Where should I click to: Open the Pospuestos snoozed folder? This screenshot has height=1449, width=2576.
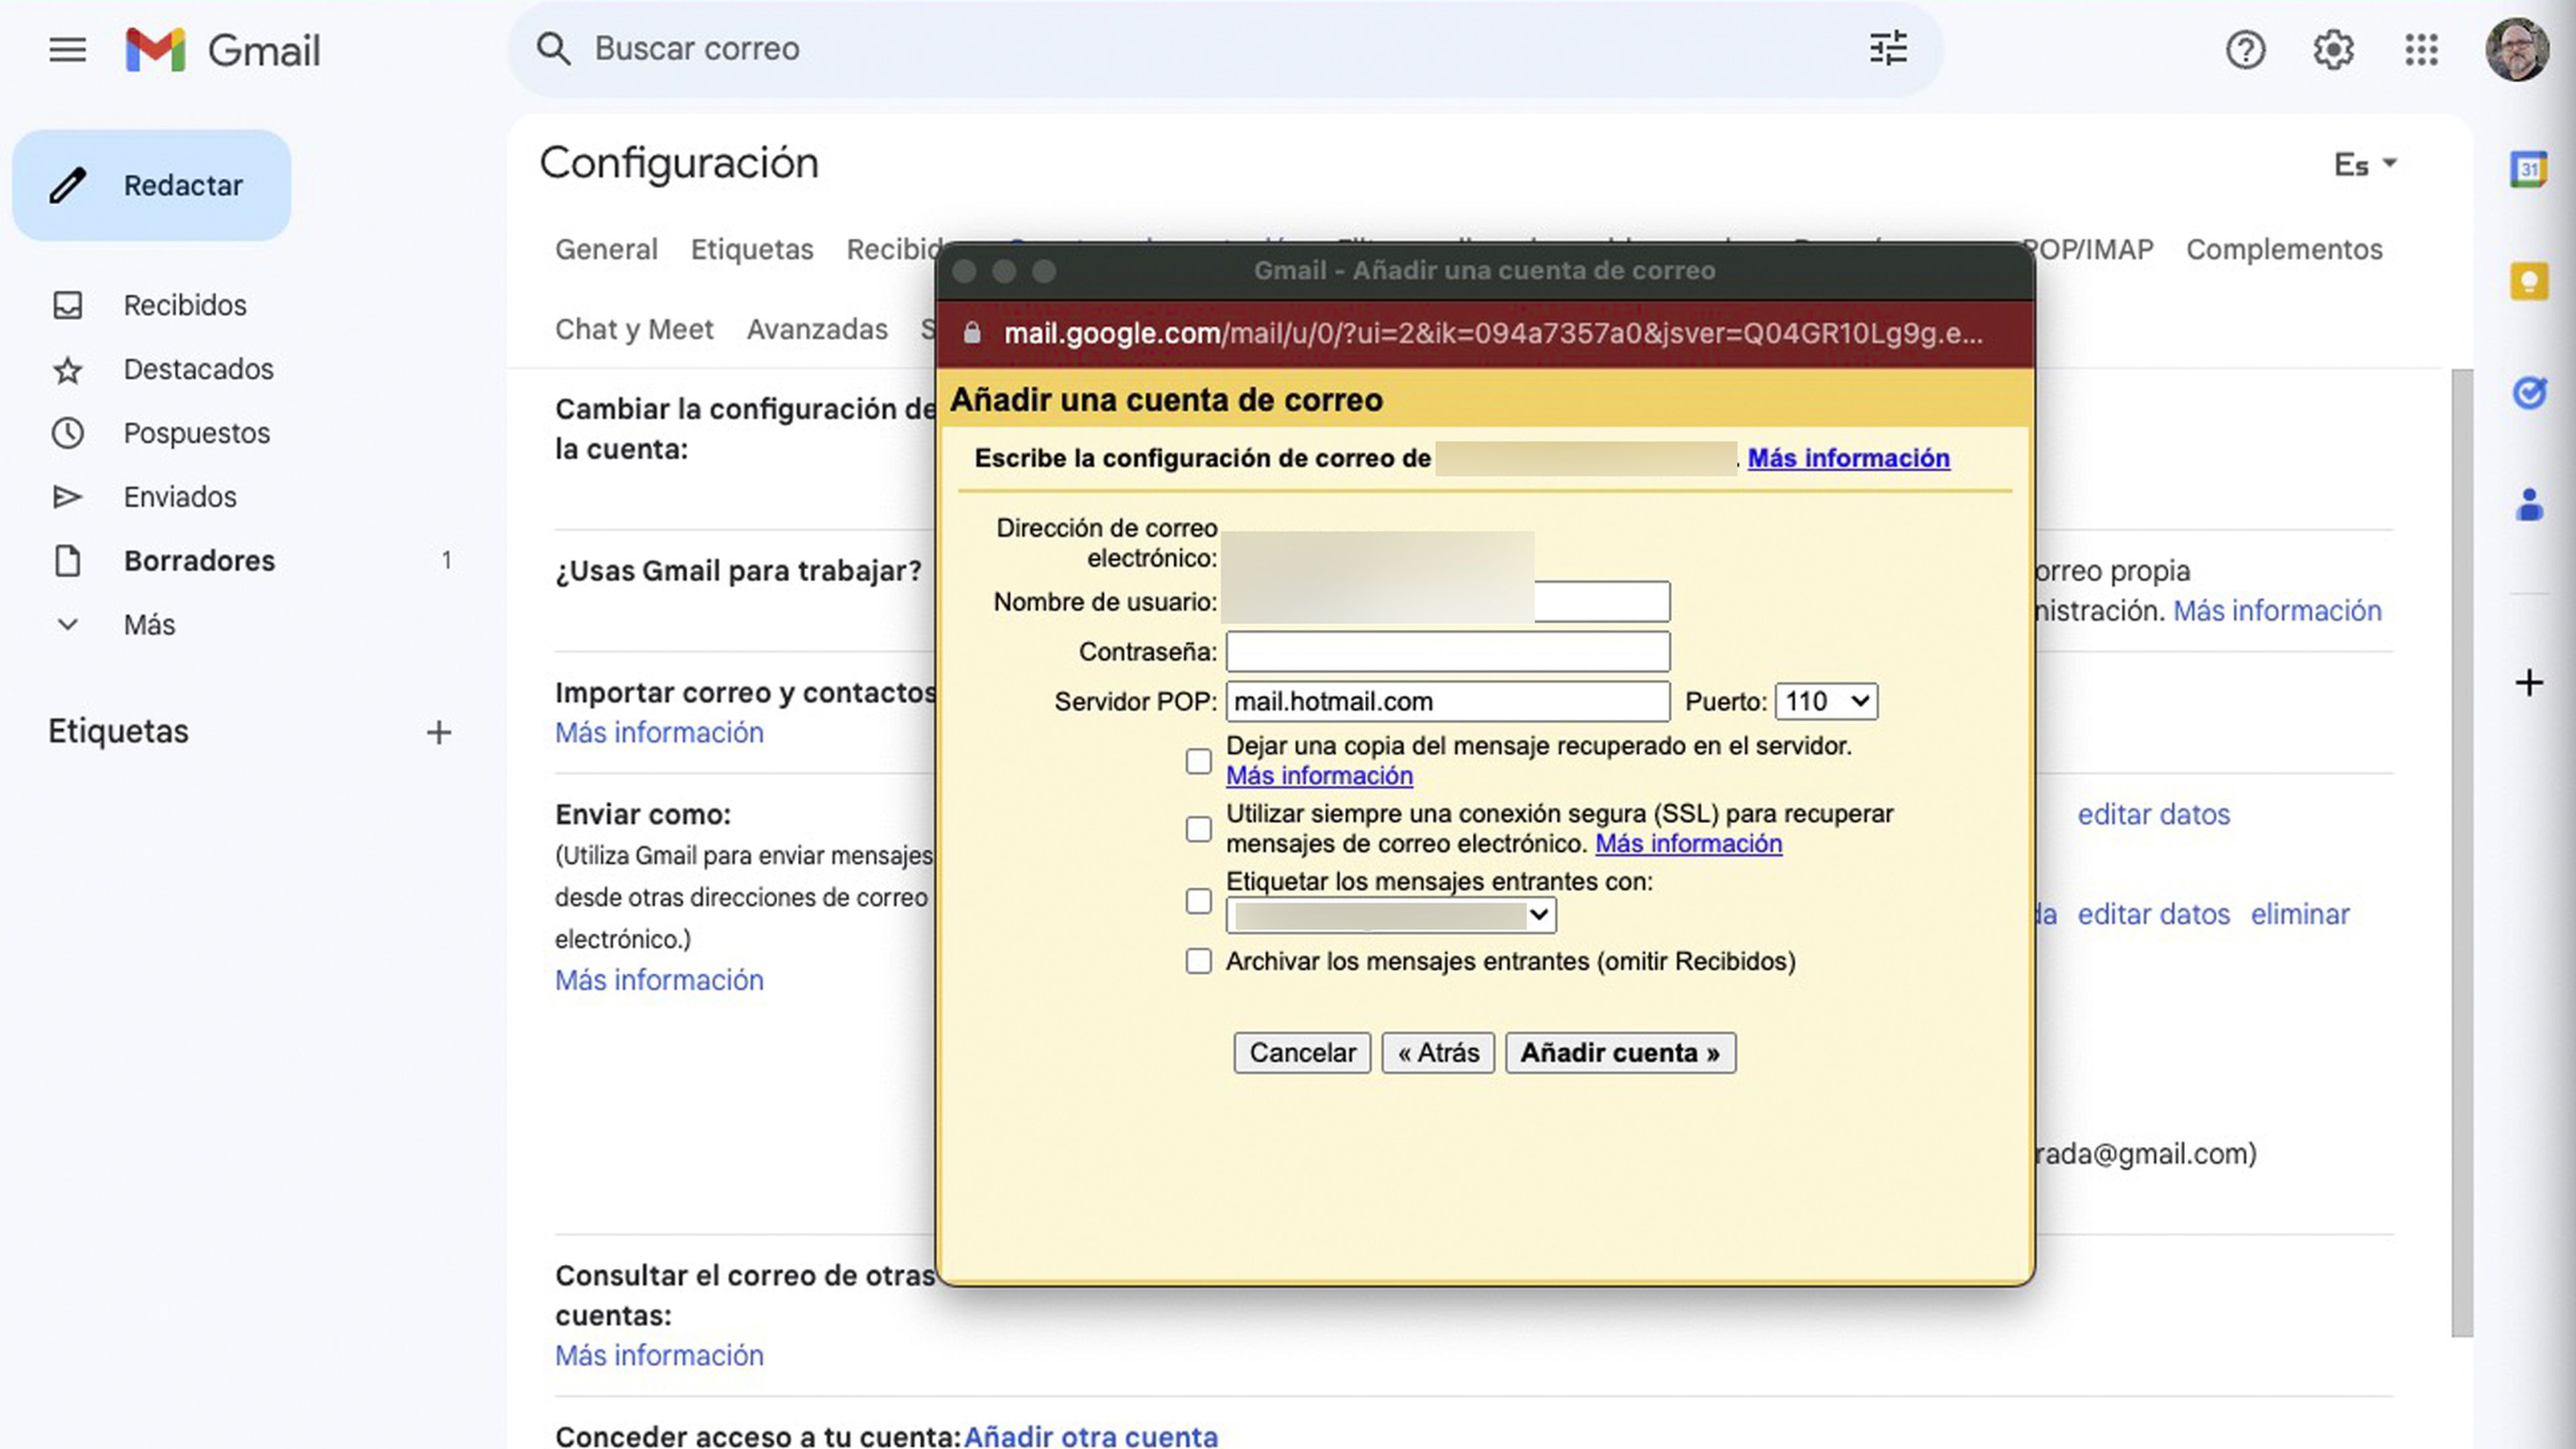[x=196, y=433]
